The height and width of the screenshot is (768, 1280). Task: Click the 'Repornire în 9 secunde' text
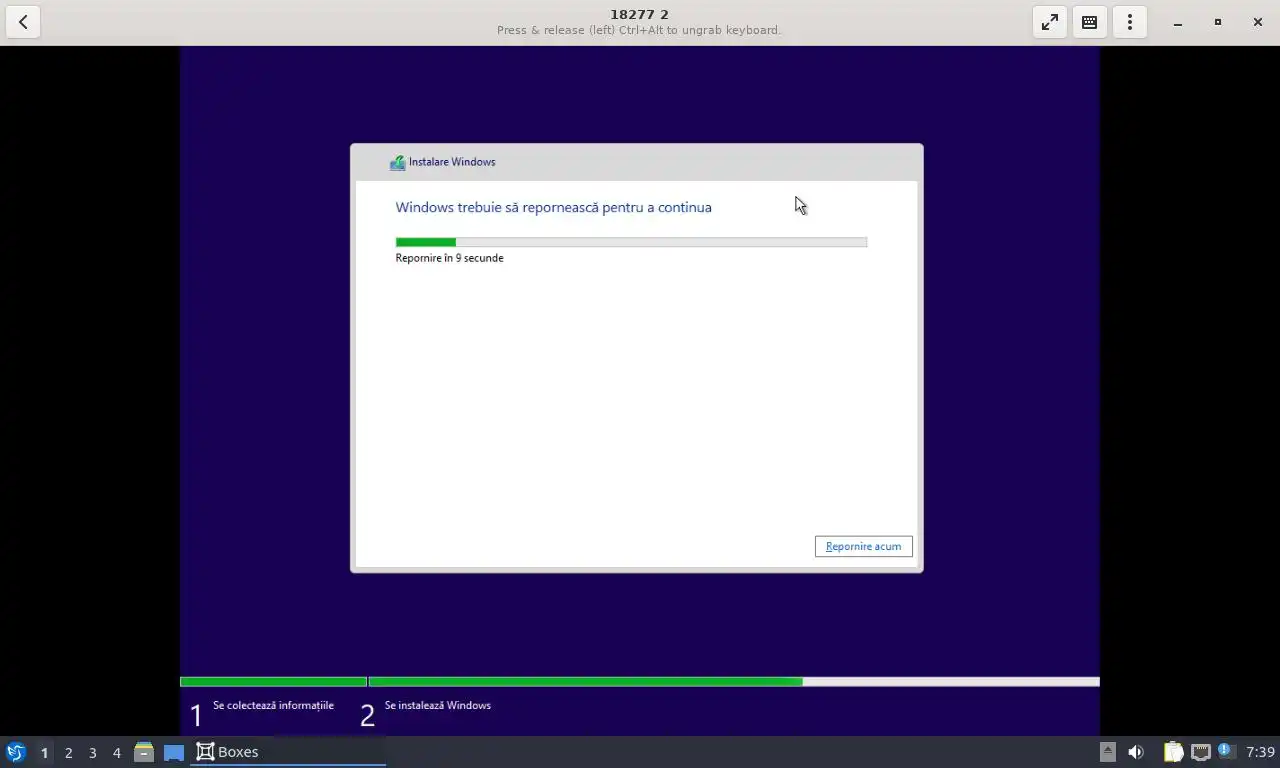[x=449, y=258]
